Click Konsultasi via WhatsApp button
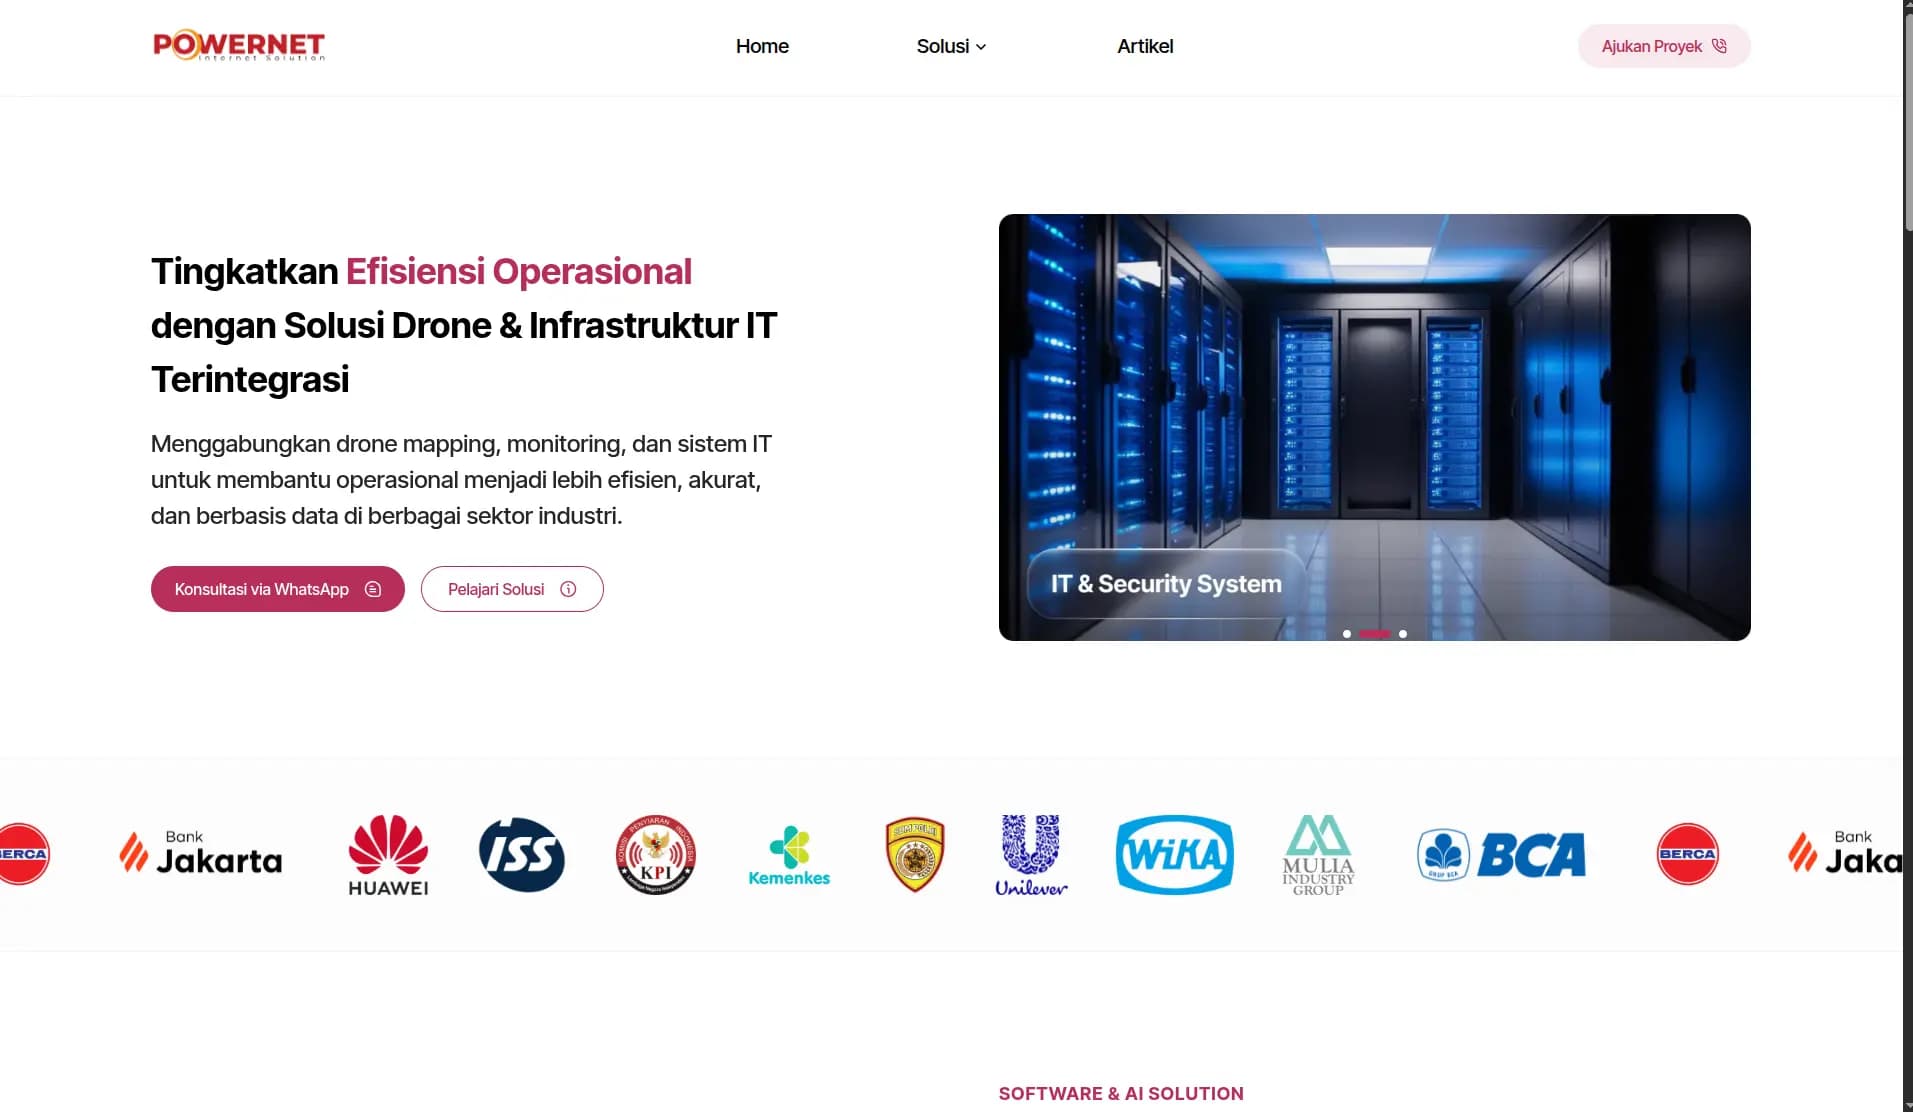Image resolution: width=1913 pixels, height=1112 pixels. (278, 589)
